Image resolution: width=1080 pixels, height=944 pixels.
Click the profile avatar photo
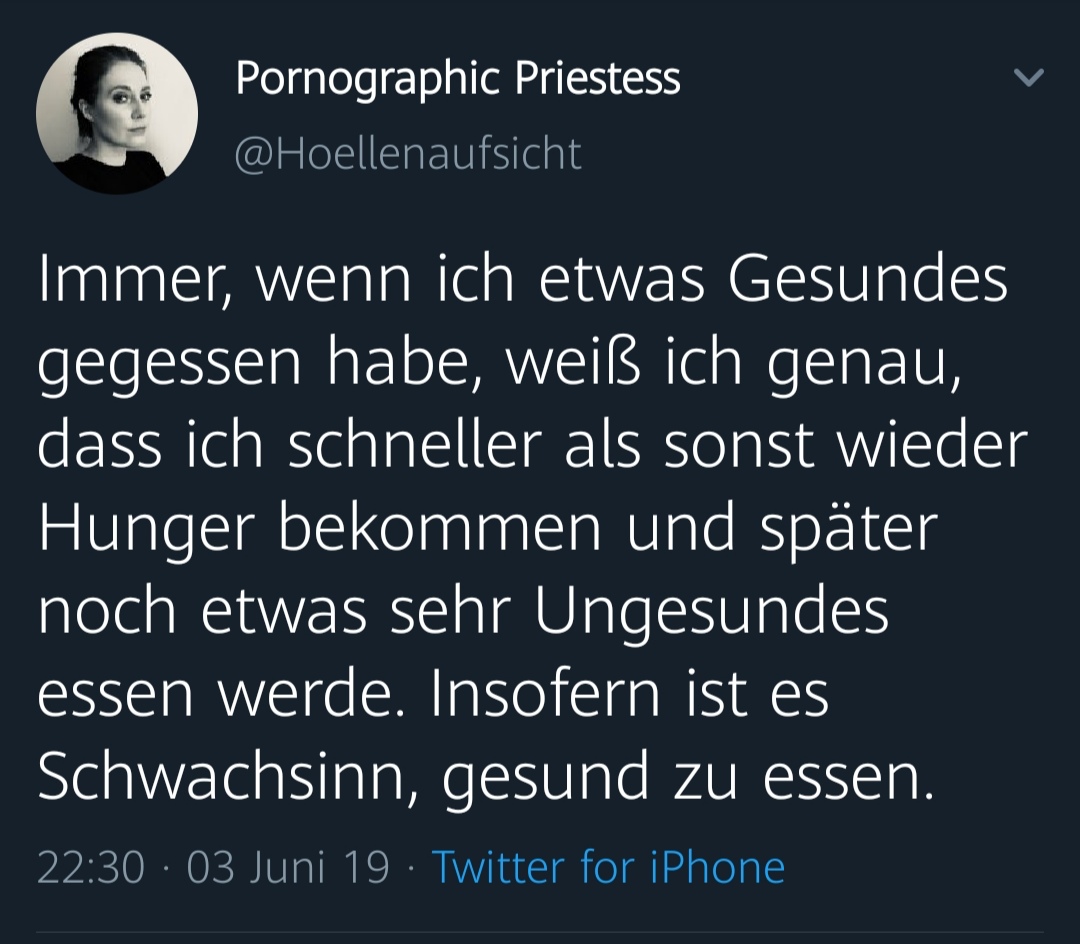[x=117, y=113]
